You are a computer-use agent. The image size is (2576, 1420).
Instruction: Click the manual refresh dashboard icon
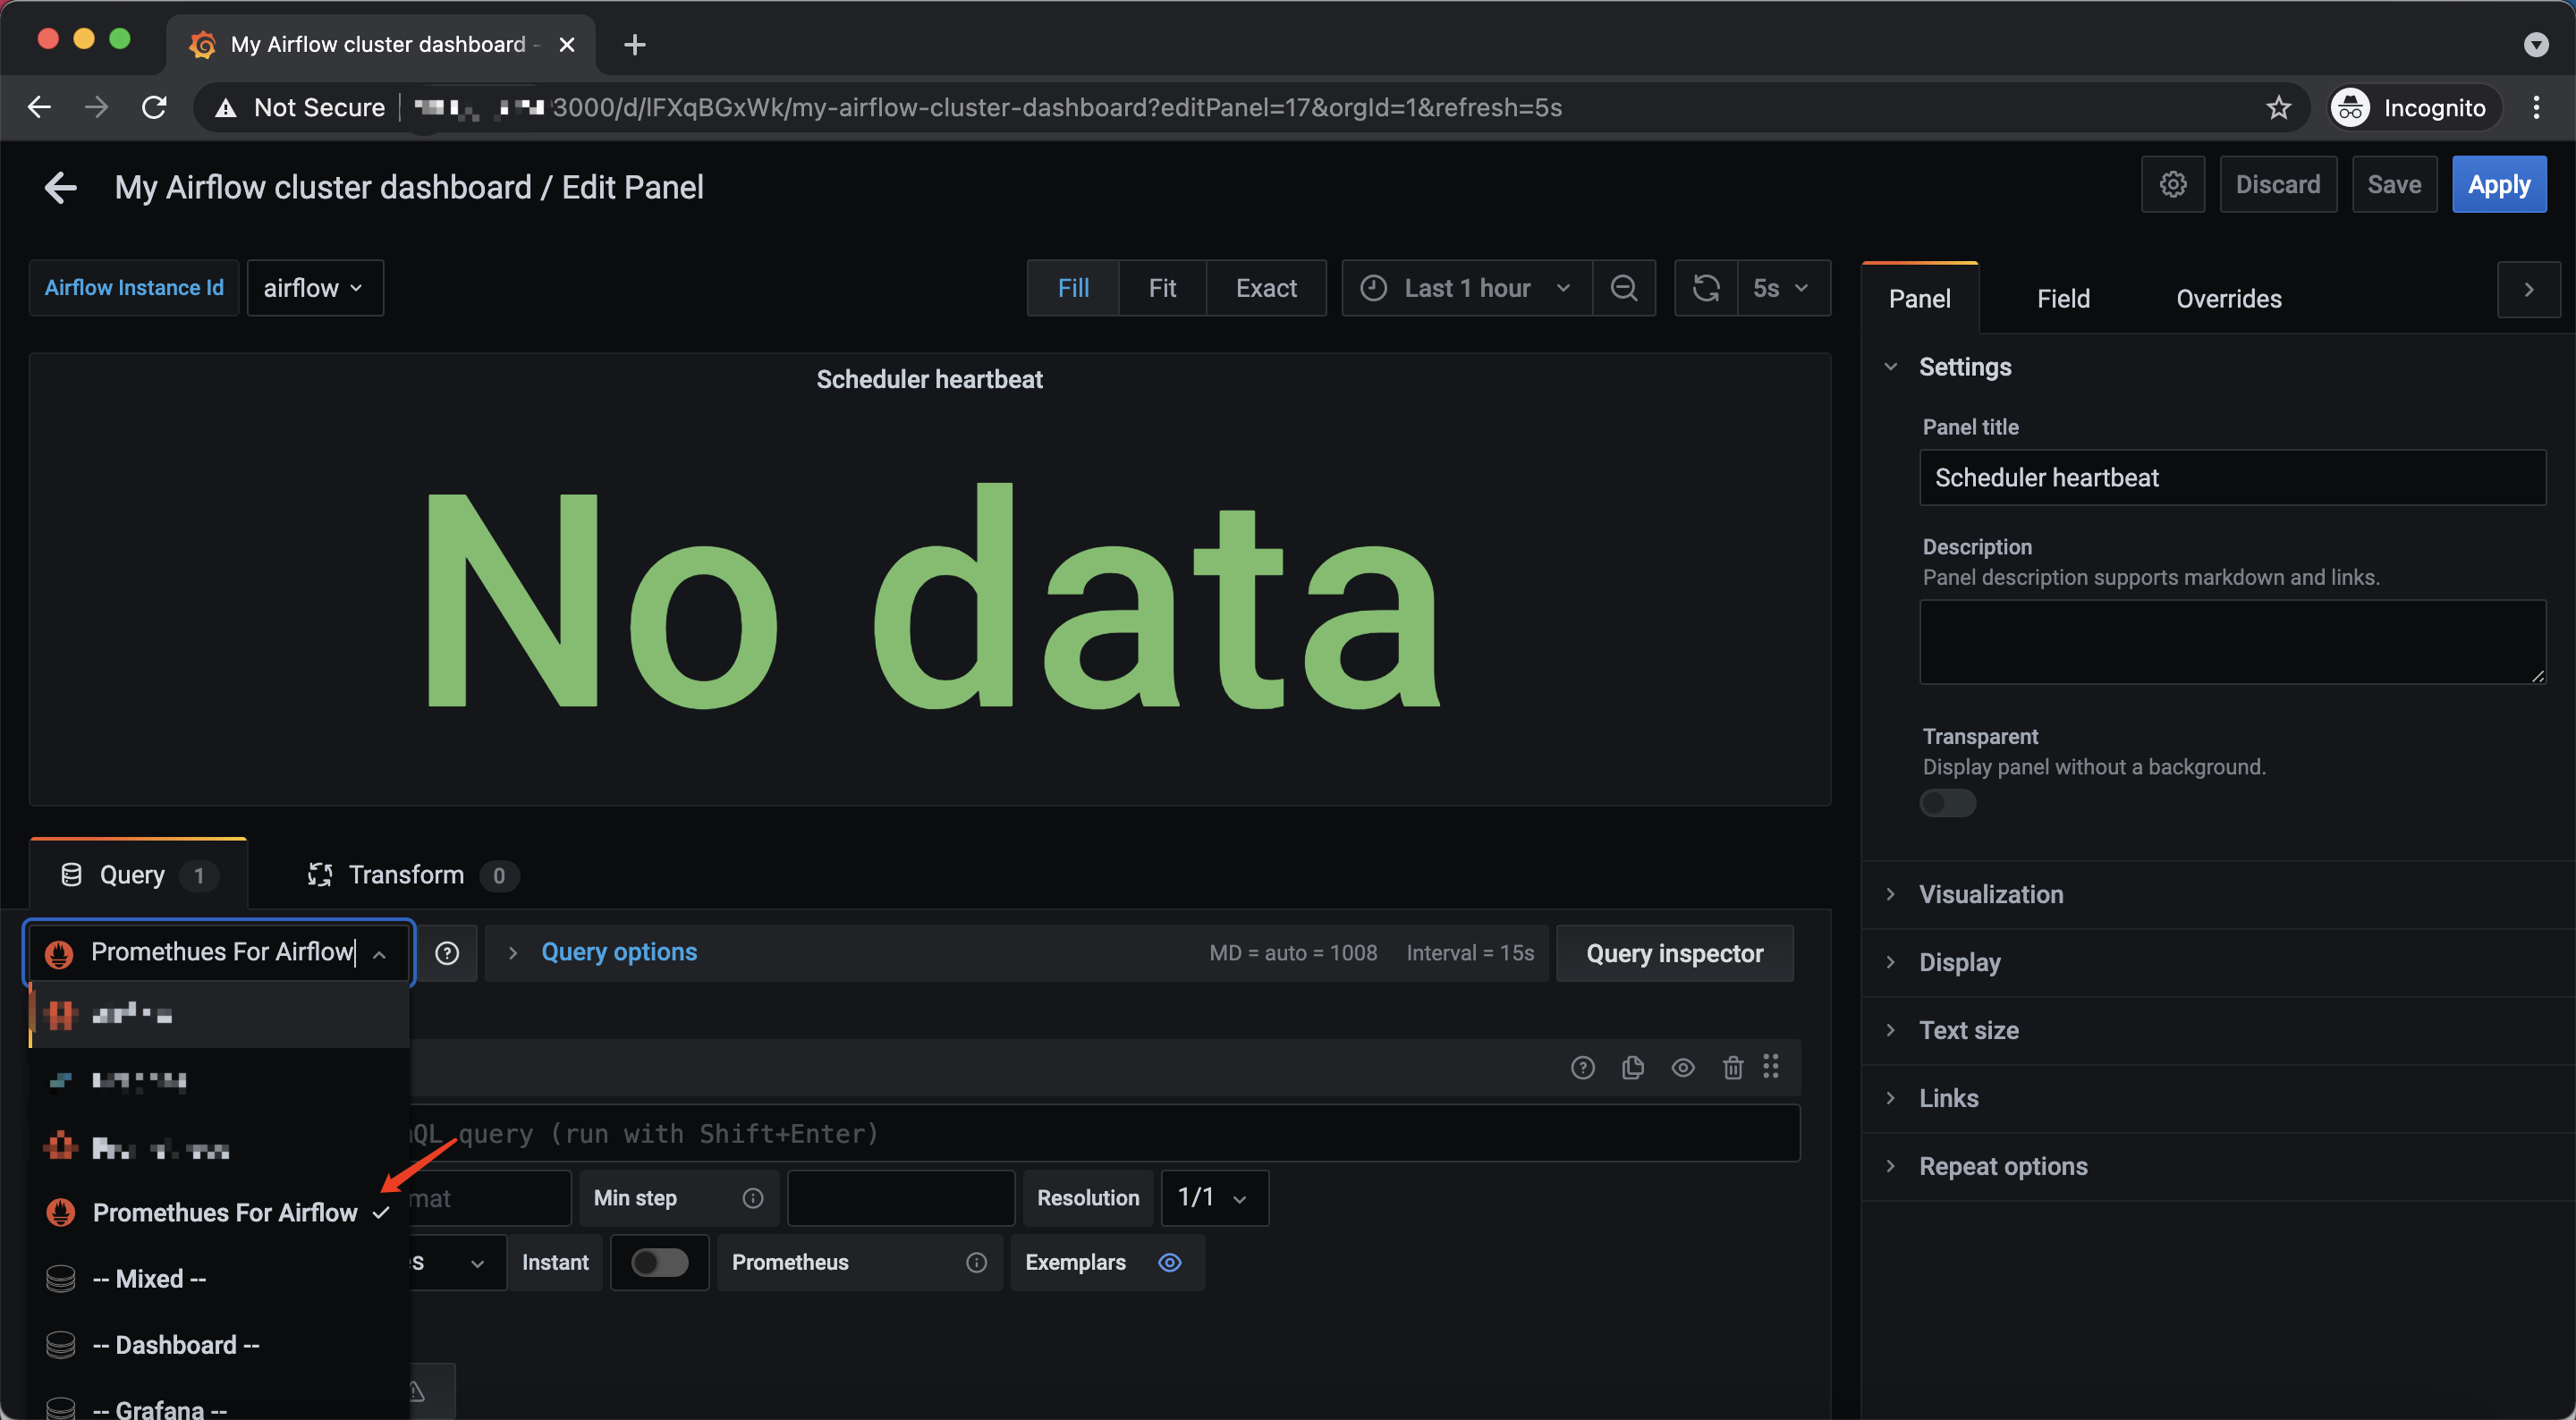point(1706,288)
